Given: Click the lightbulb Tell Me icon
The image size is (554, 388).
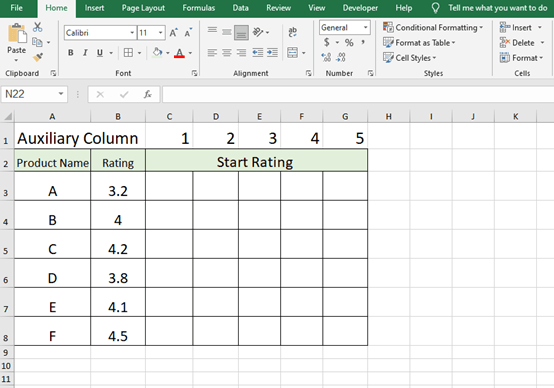Looking at the screenshot, I should tap(436, 8).
